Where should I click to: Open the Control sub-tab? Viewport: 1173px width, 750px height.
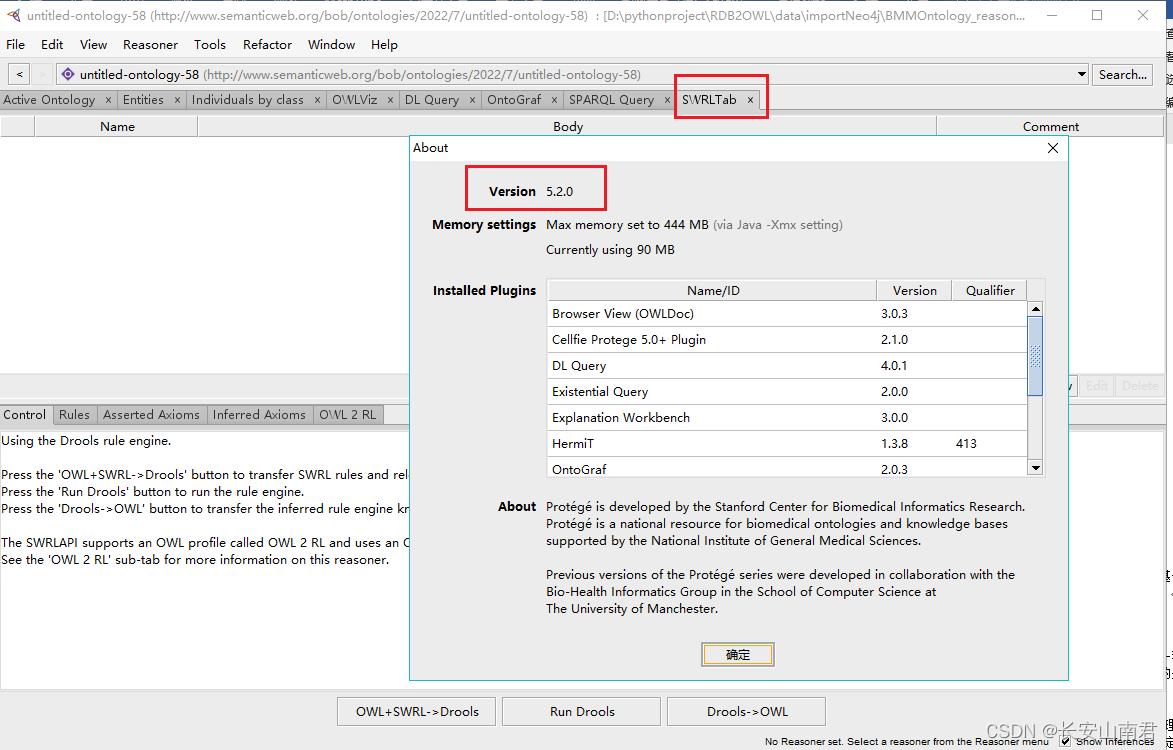pos(25,414)
